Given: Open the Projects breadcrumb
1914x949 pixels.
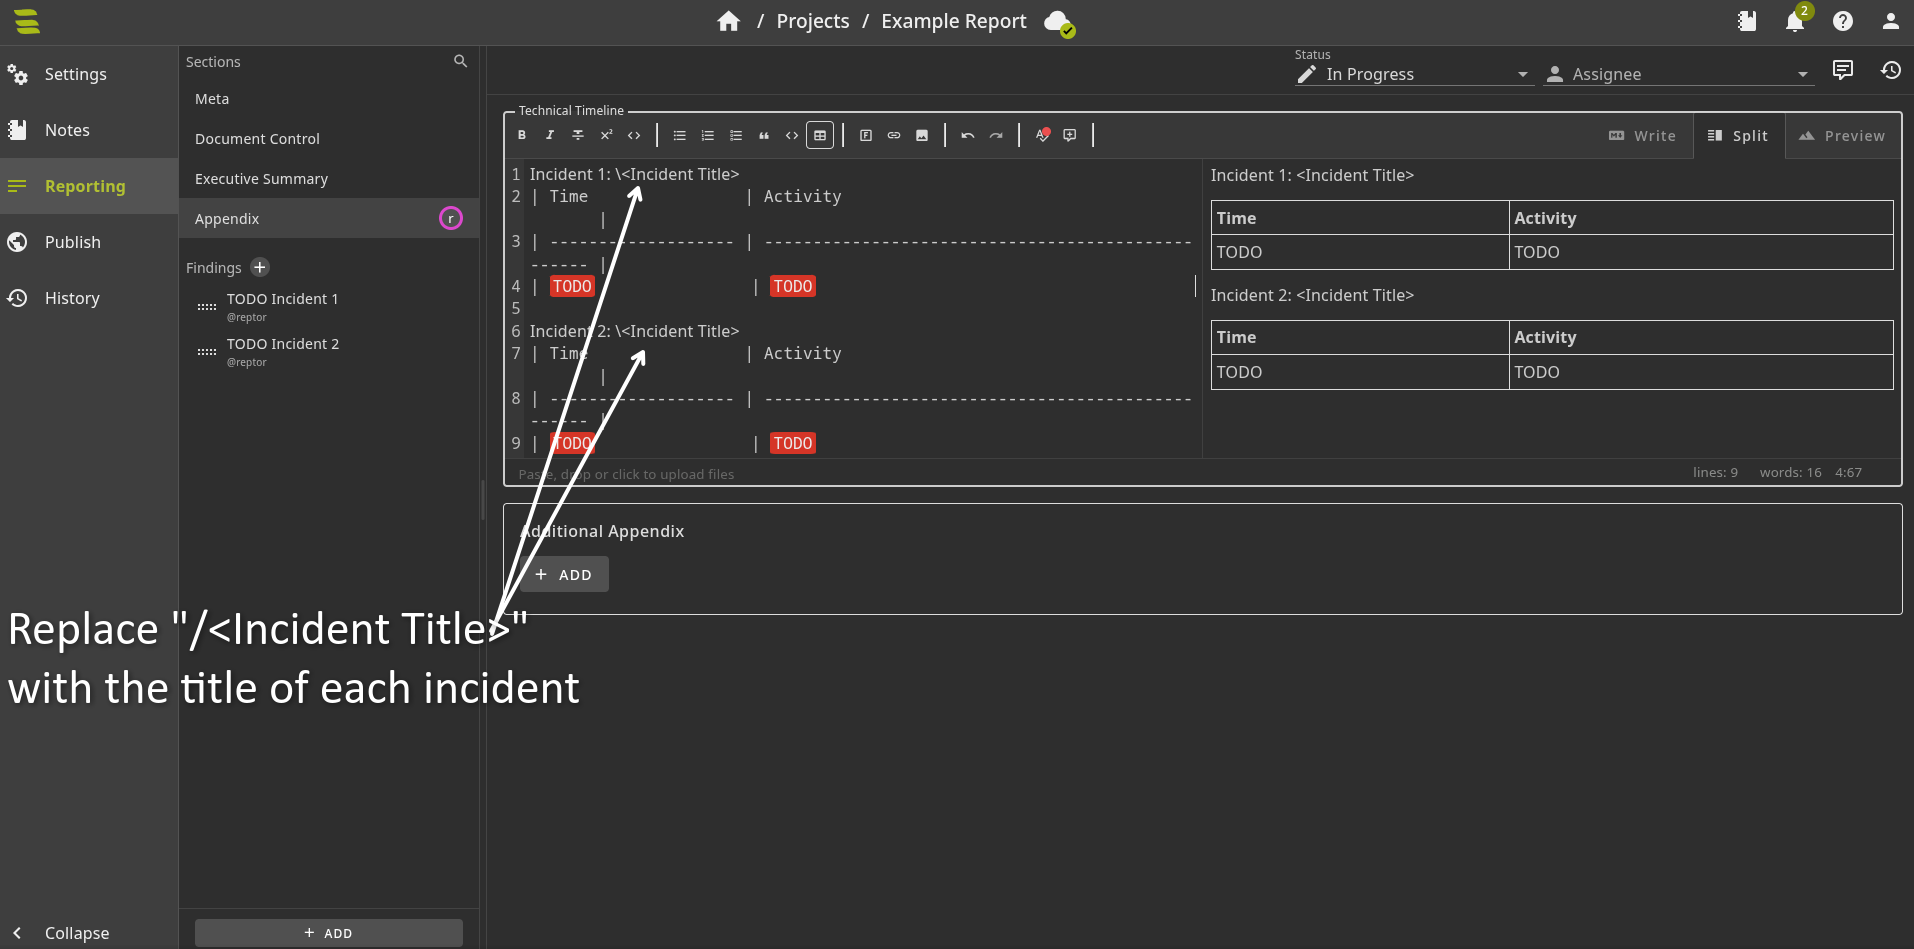Looking at the screenshot, I should (x=813, y=21).
